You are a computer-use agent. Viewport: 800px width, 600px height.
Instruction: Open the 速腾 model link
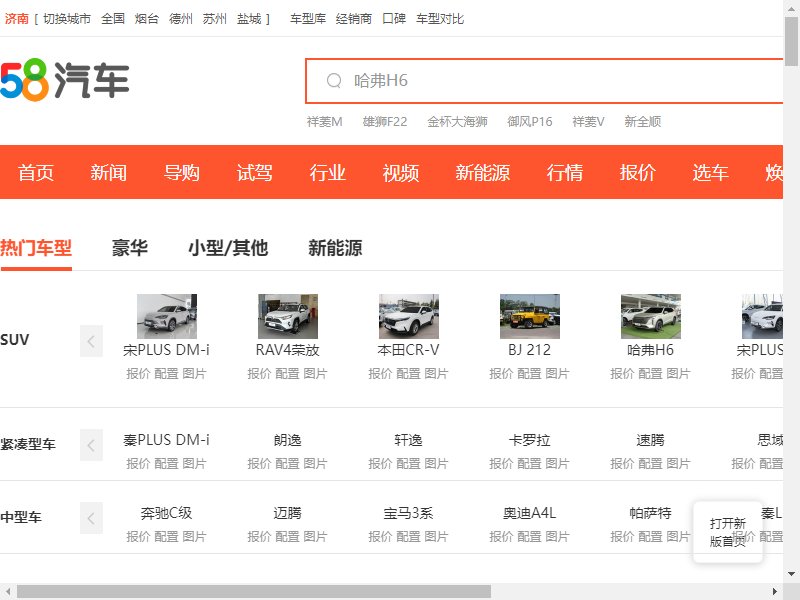pyautogui.click(x=651, y=440)
